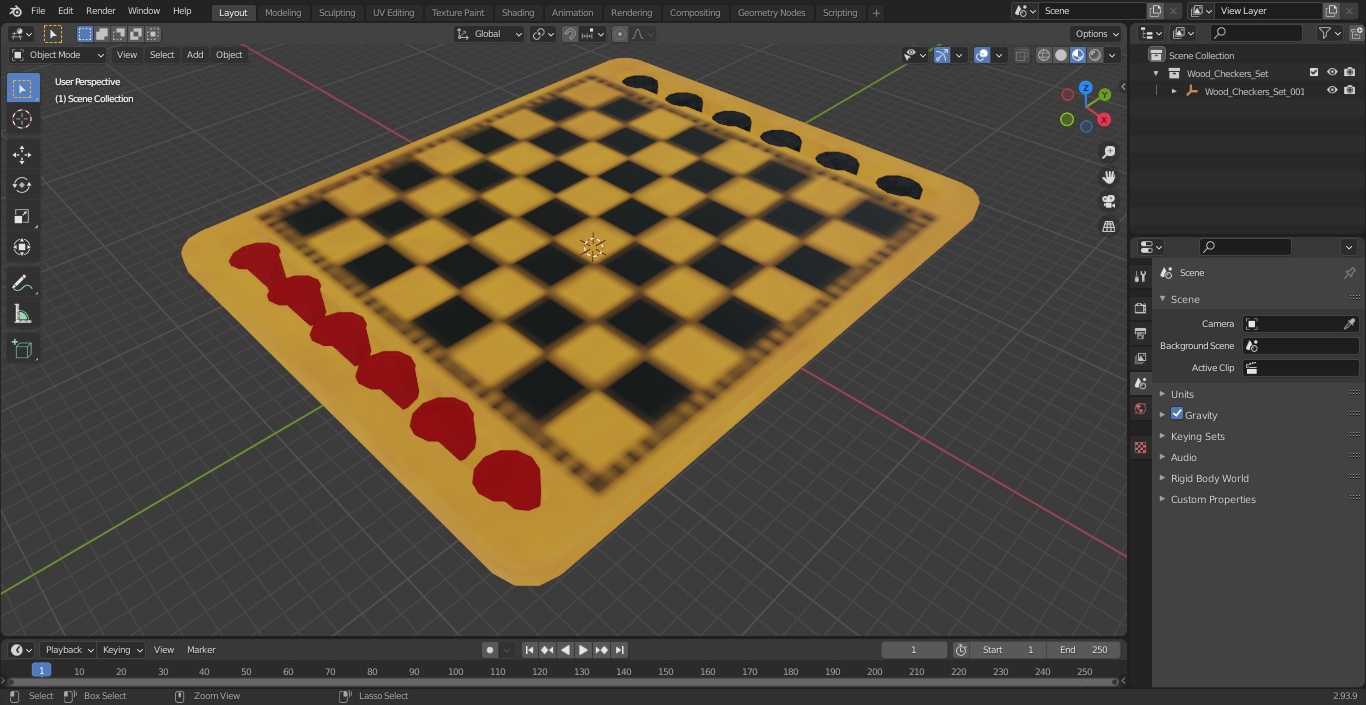Expand the Custom Properties panel
This screenshot has height=705, width=1366.
pyautogui.click(x=1213, y=499)
